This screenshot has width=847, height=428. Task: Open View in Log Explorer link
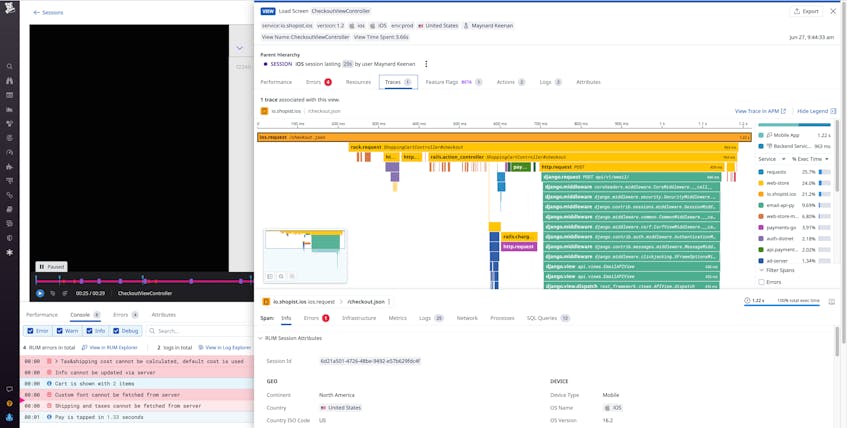[225, 347]
